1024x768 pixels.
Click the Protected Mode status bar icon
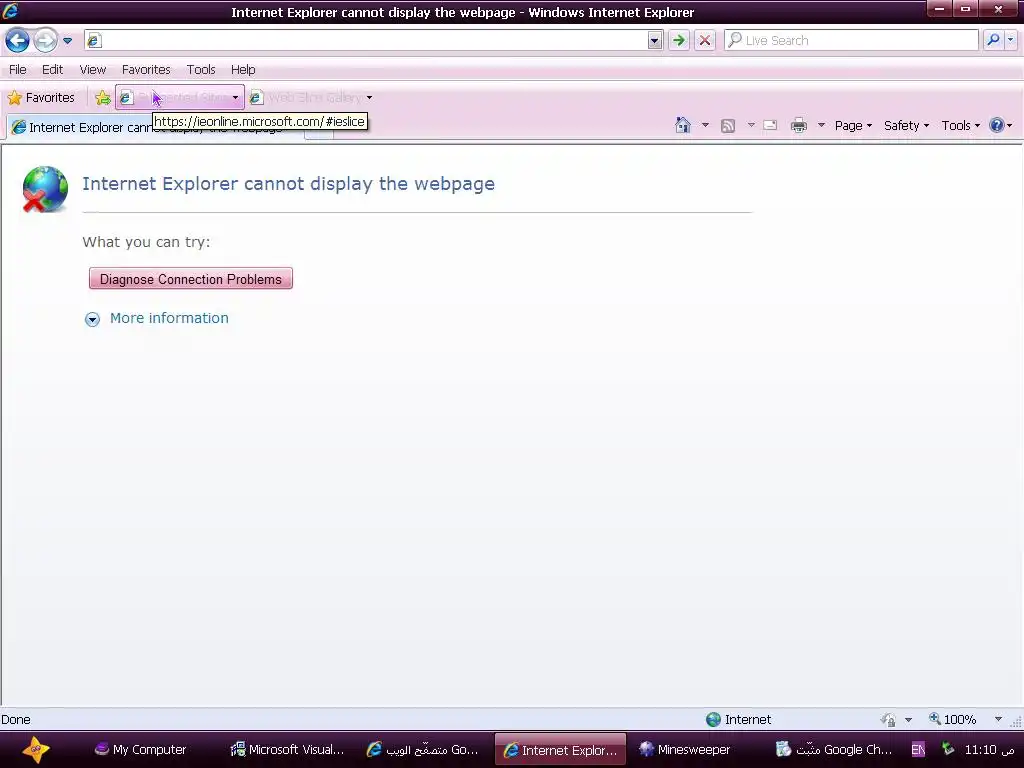tap(888, 720)
